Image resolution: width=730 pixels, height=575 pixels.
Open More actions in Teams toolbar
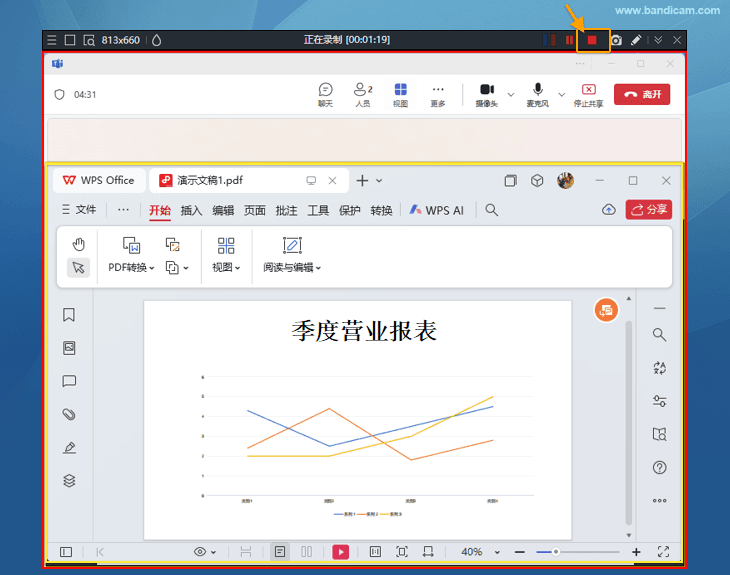pos(438,95)
